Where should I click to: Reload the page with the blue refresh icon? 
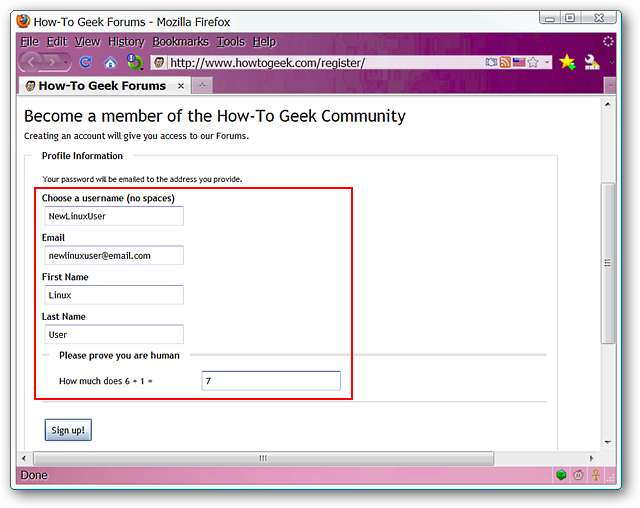pos(86,62)
